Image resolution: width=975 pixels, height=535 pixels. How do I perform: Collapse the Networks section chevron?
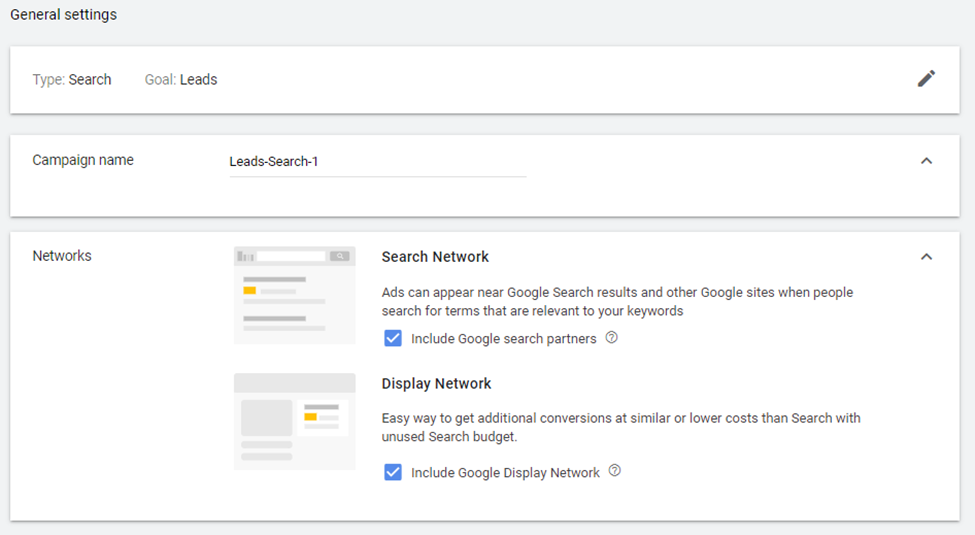(926, 256)
